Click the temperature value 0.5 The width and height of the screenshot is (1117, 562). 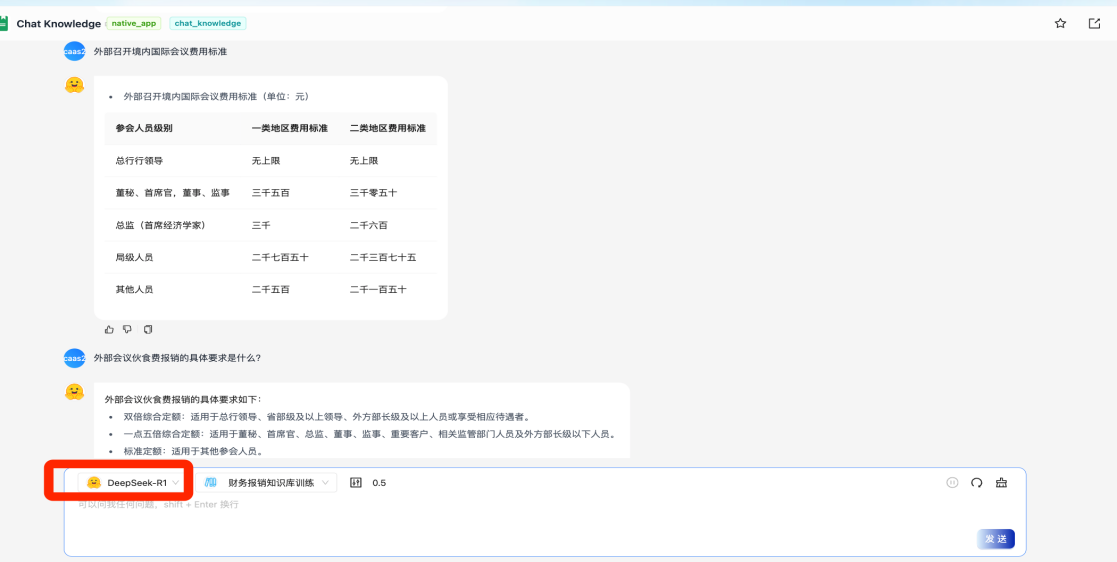(x=379, y=483)
